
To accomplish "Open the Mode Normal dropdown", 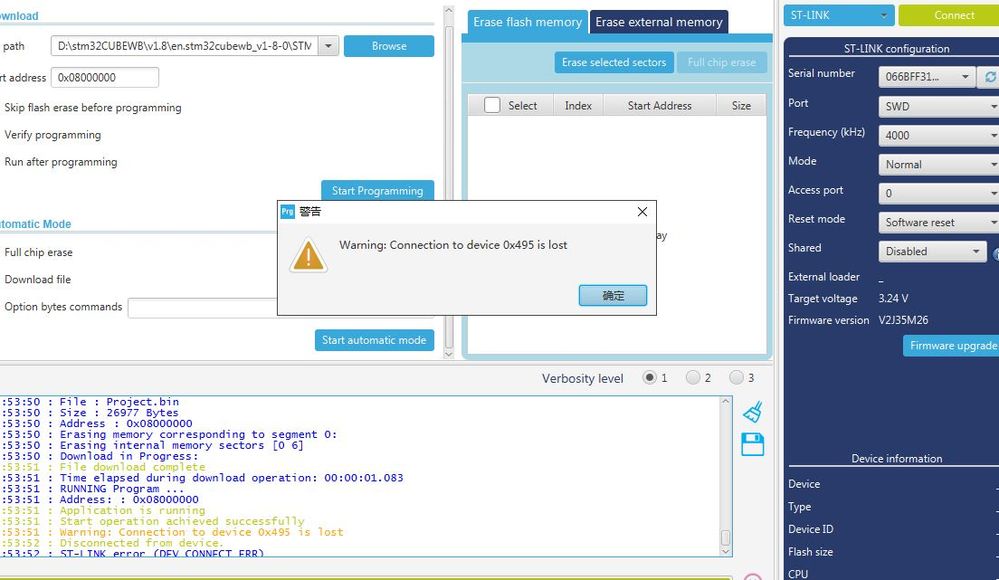I will (x=938, y=164).
